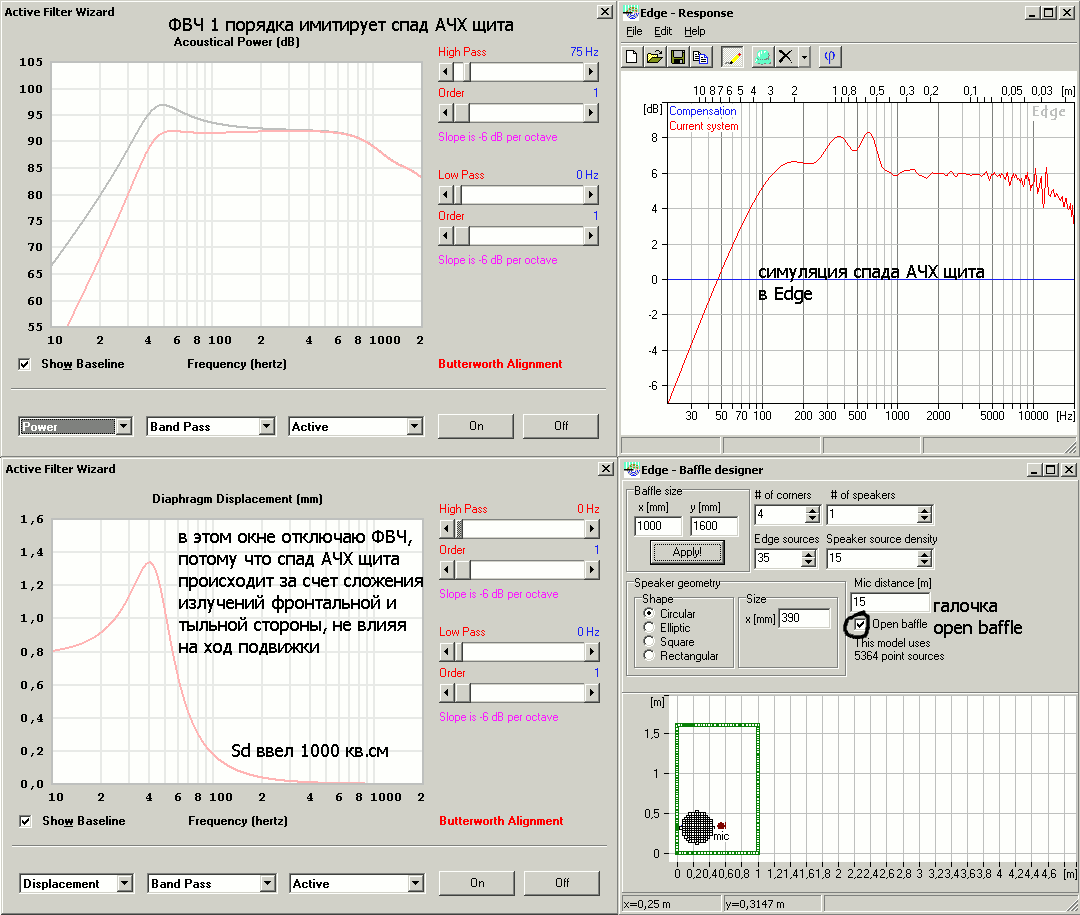Viewport: 1080px width, 915px height.
Task: Click the teal overlay icon in Edge toolbar
Action: point(762,57)
